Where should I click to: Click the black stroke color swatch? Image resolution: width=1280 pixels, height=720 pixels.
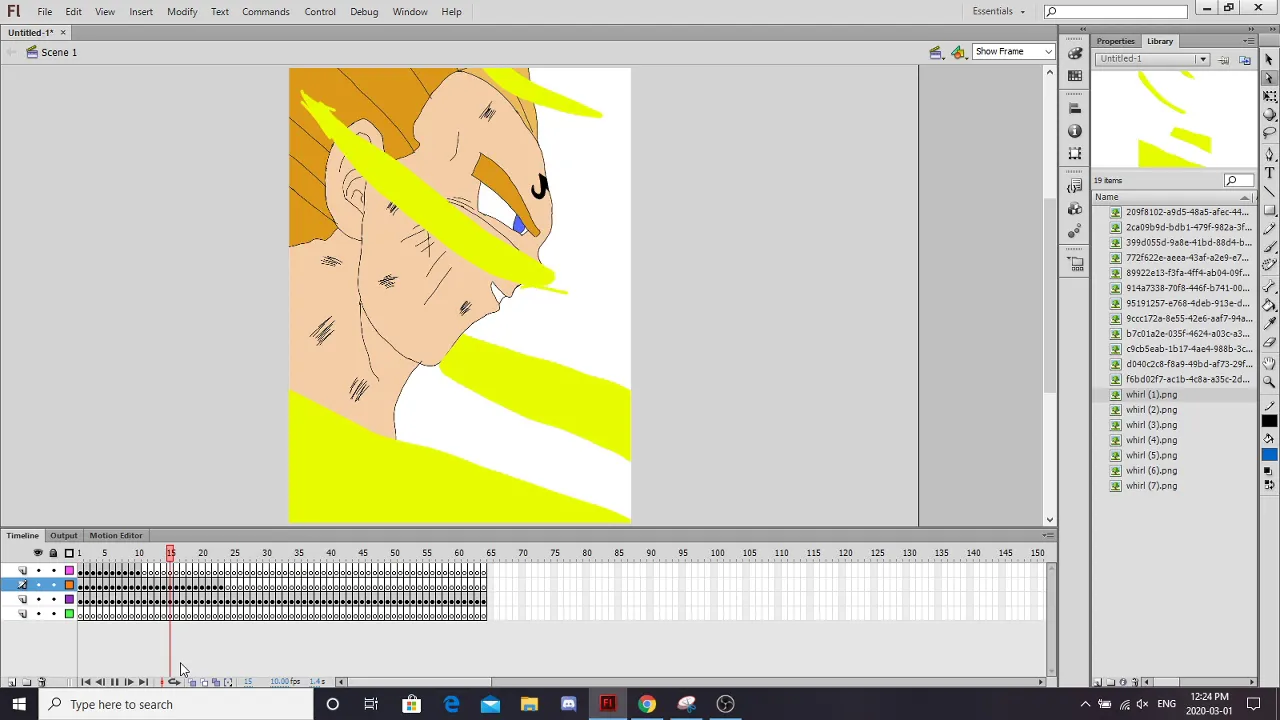coord(1269,422)
